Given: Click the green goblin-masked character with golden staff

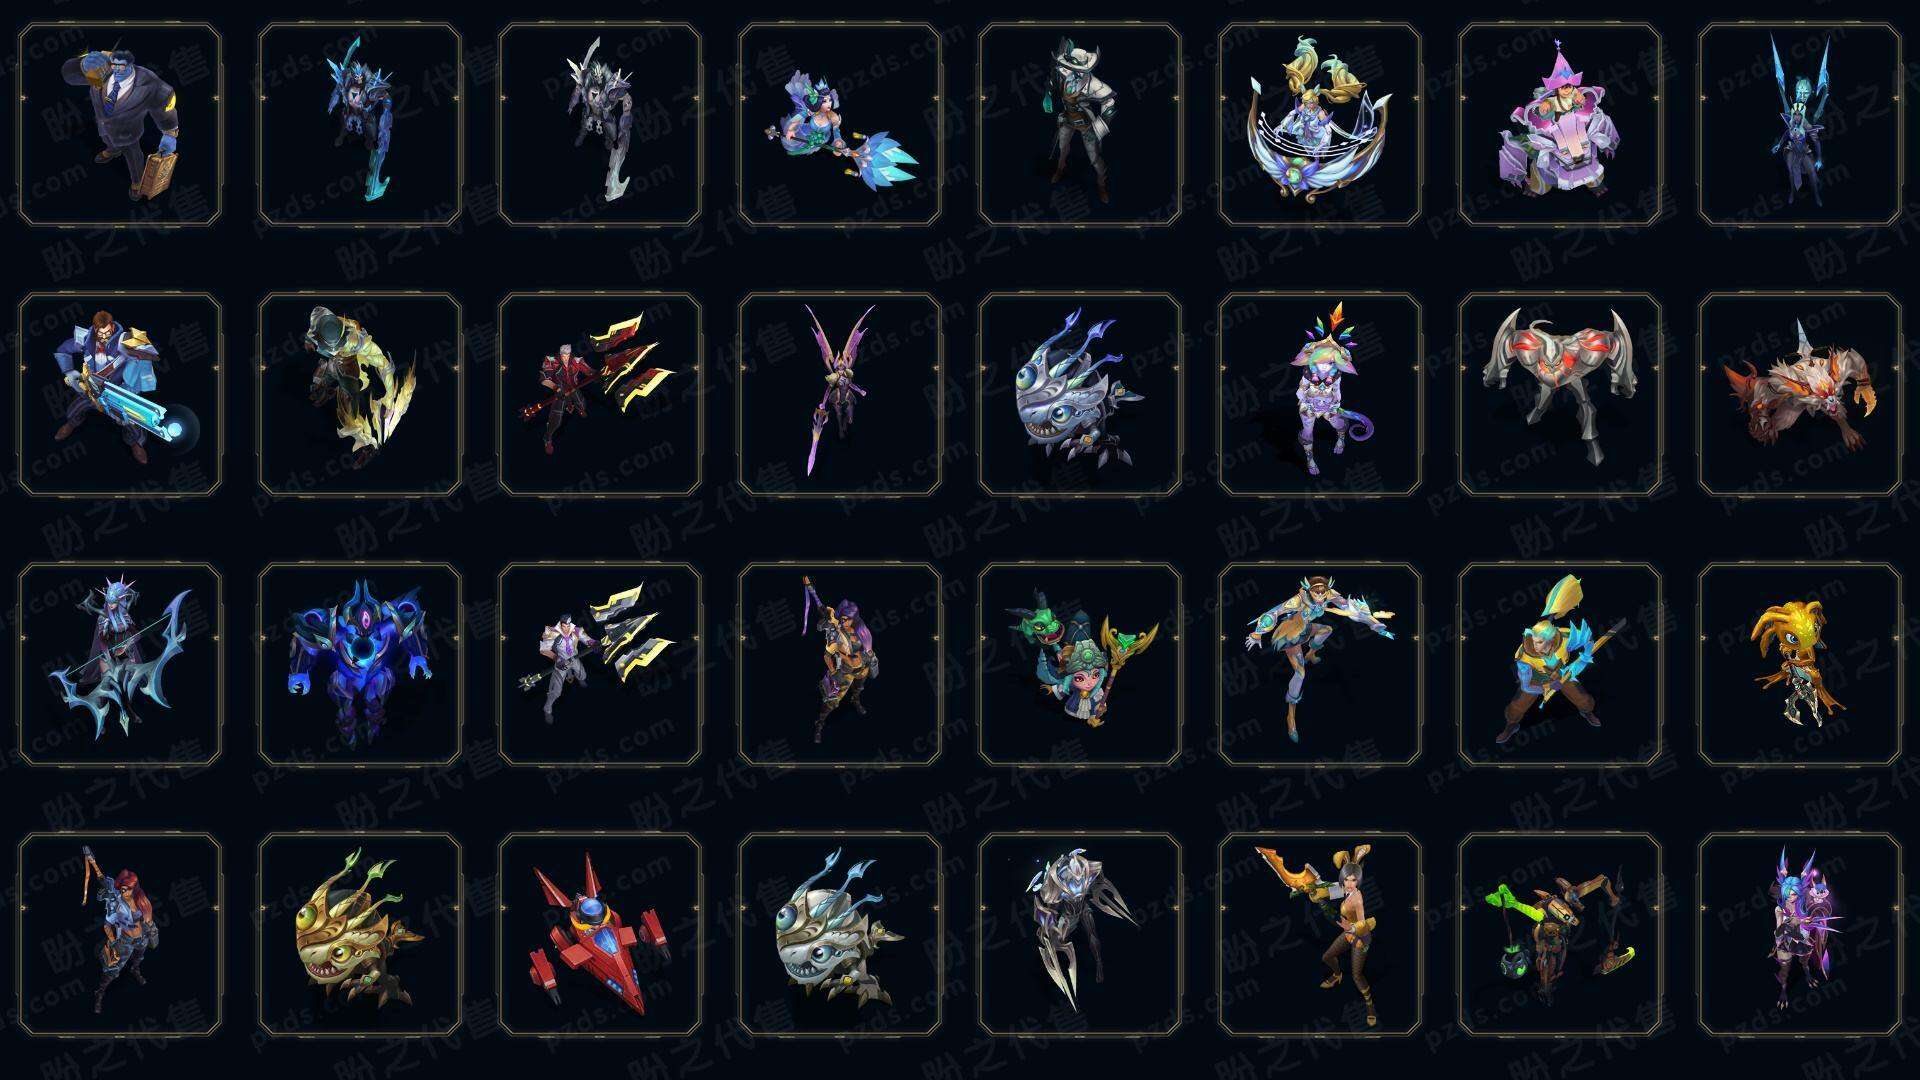Looking at the screenshot, I should pos(1080,664).
